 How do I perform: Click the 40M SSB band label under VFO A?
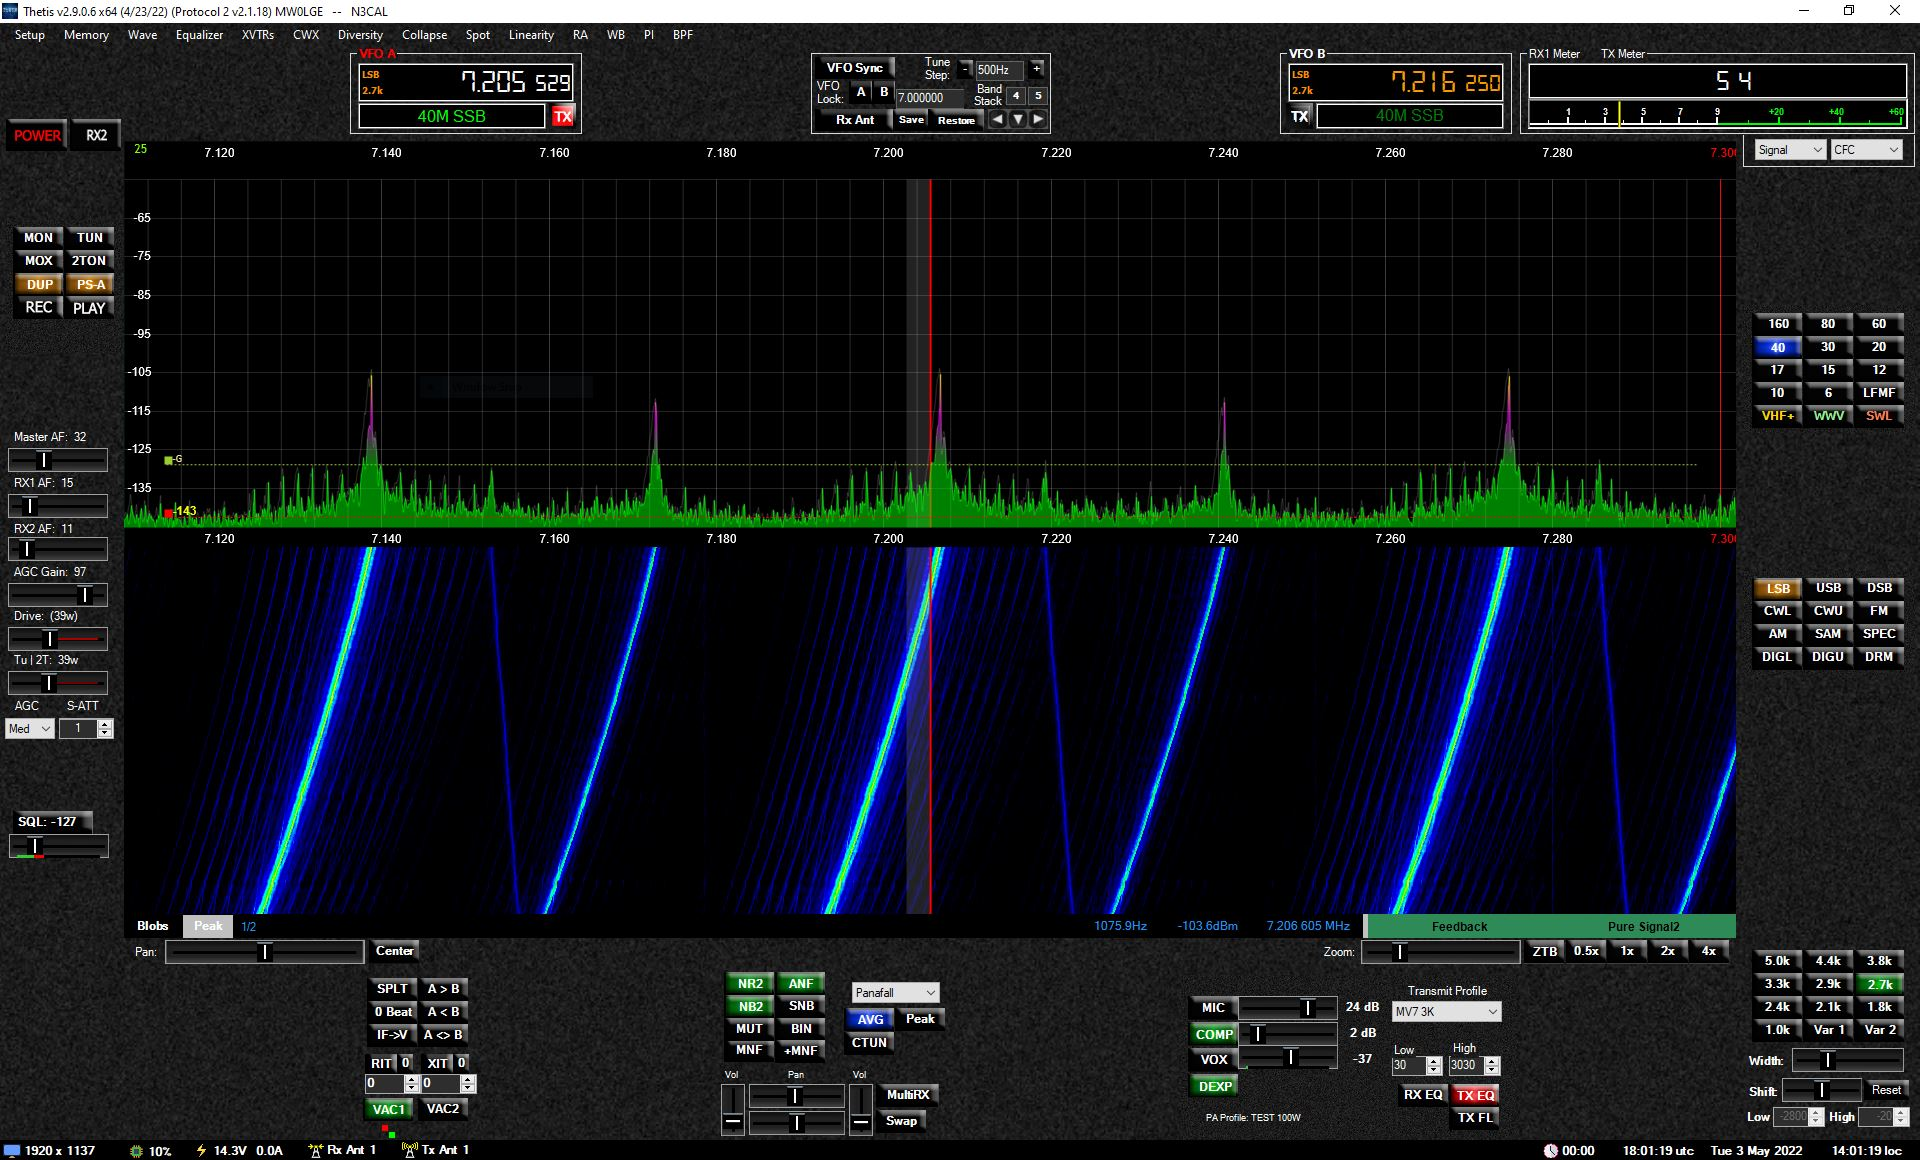coord(451,116)
